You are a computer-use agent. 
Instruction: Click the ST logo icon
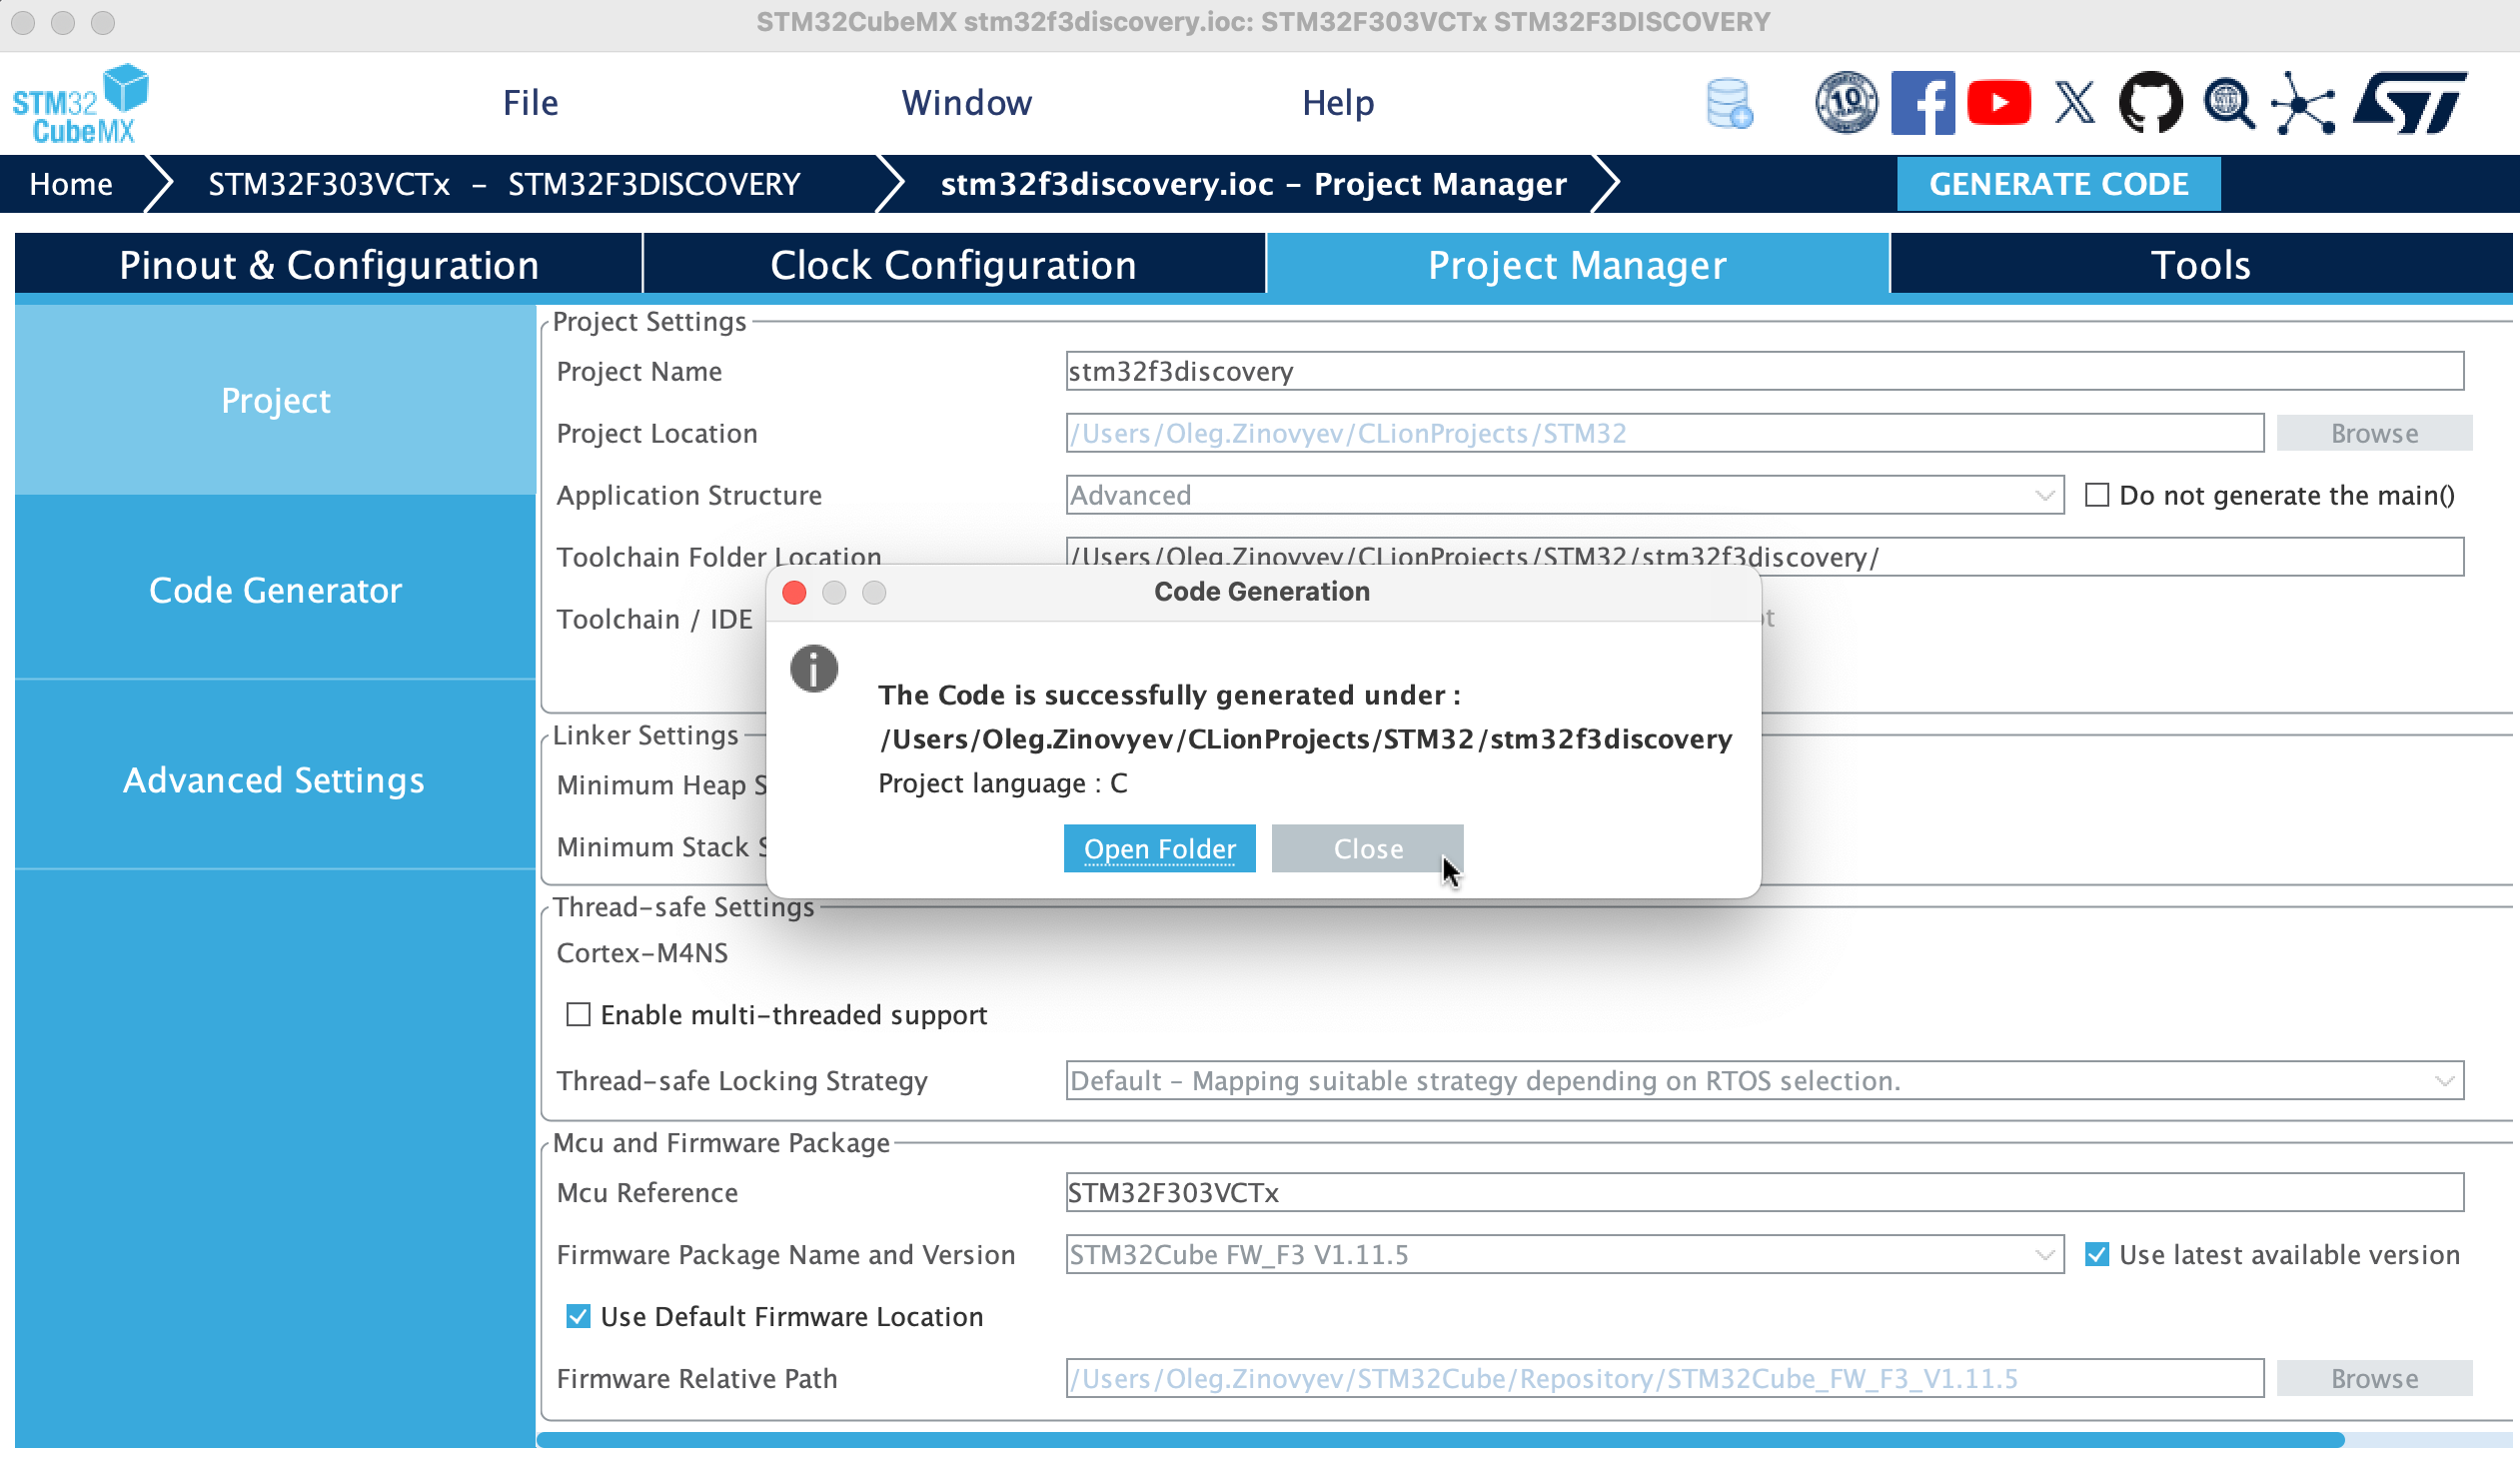click(2410, 103)
